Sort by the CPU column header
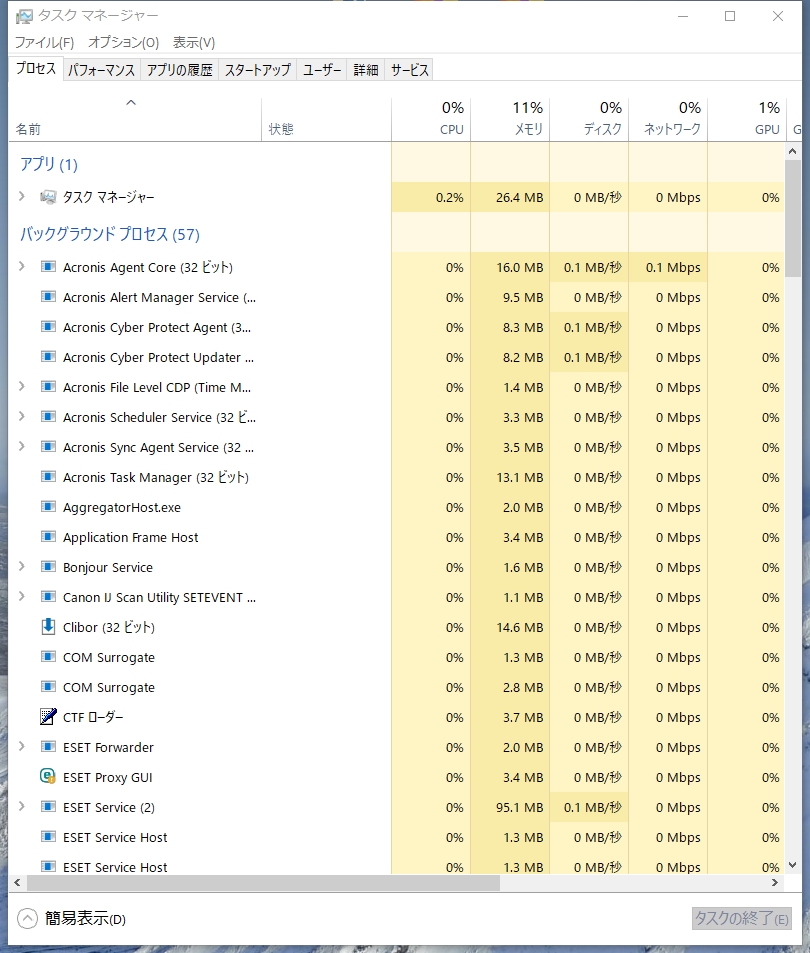Screen dimensions: 810x953 click(x=431, y=120)
